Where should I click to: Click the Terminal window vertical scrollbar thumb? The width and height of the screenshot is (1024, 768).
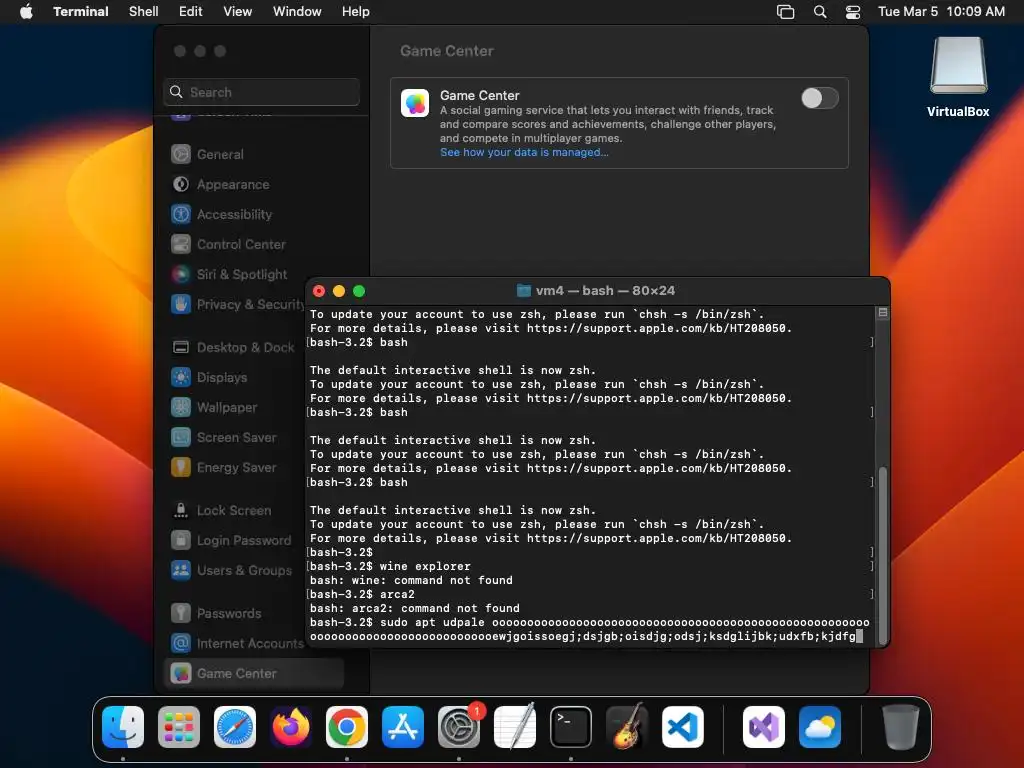(883, 554)
